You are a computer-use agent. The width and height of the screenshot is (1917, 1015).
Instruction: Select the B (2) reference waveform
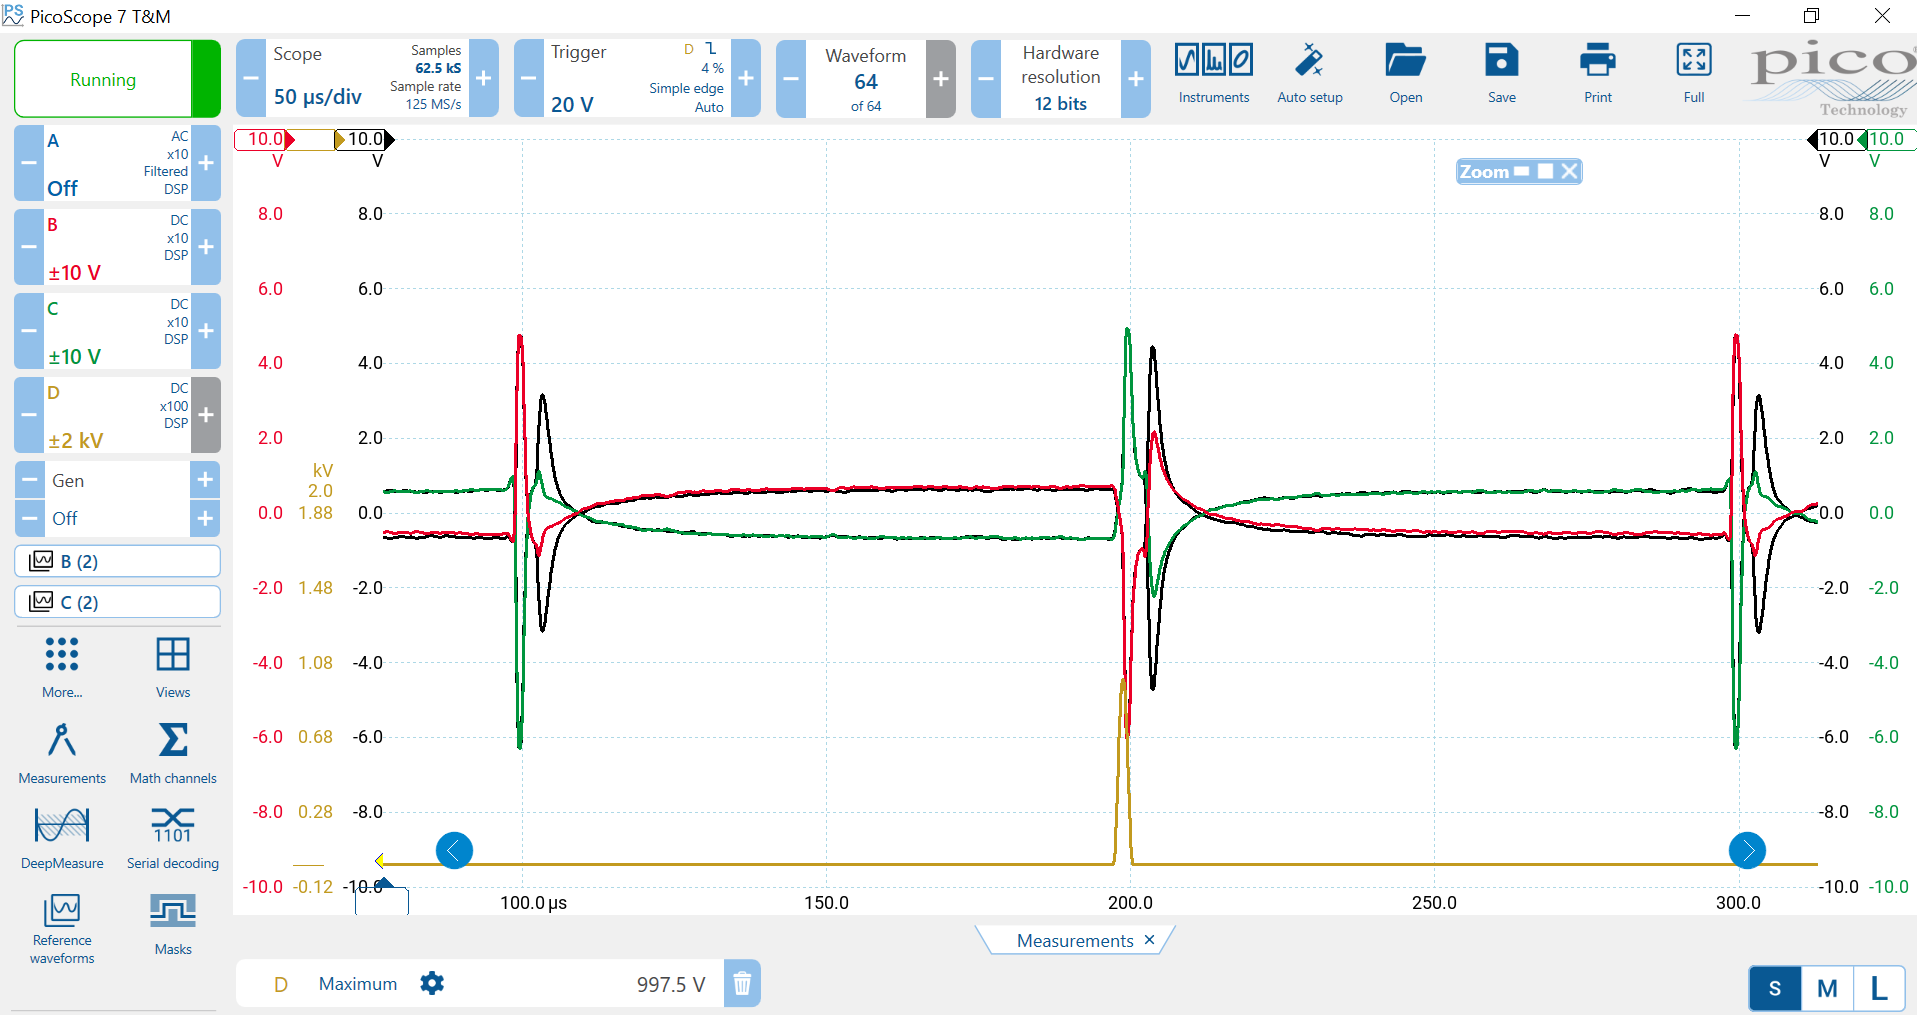(x=117, y=561)
